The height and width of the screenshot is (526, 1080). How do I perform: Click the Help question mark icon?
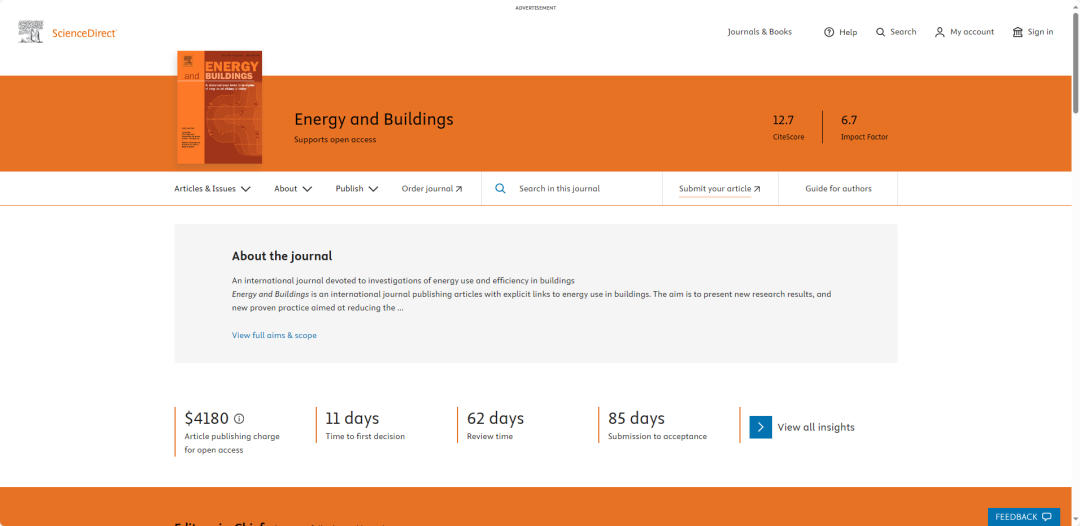click(829, 32)
